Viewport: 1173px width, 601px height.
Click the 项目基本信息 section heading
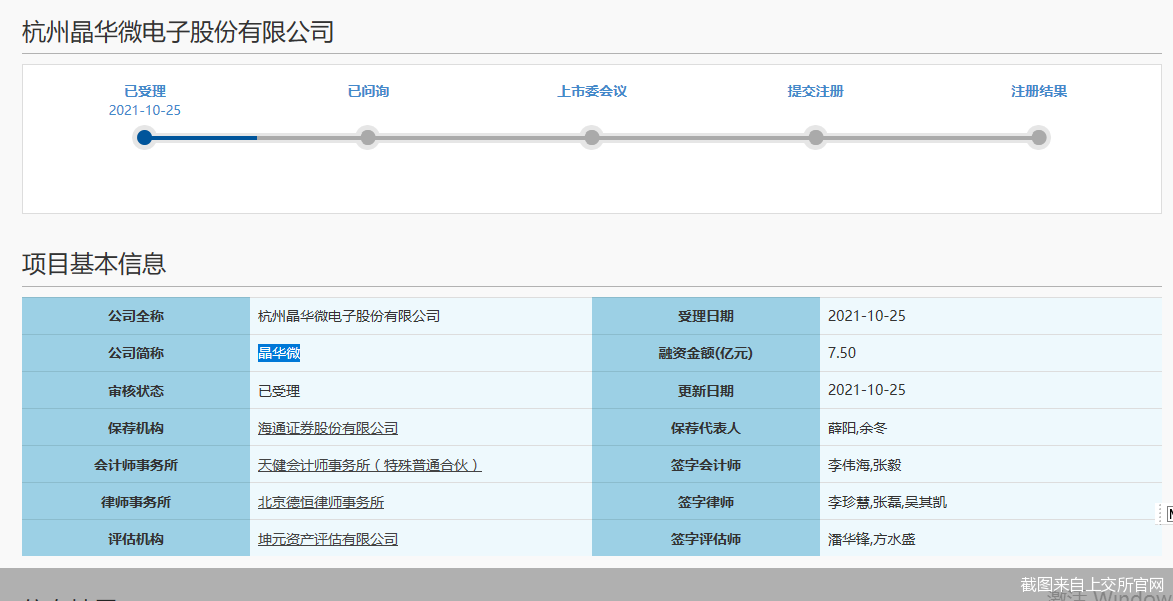coord(94,263)
